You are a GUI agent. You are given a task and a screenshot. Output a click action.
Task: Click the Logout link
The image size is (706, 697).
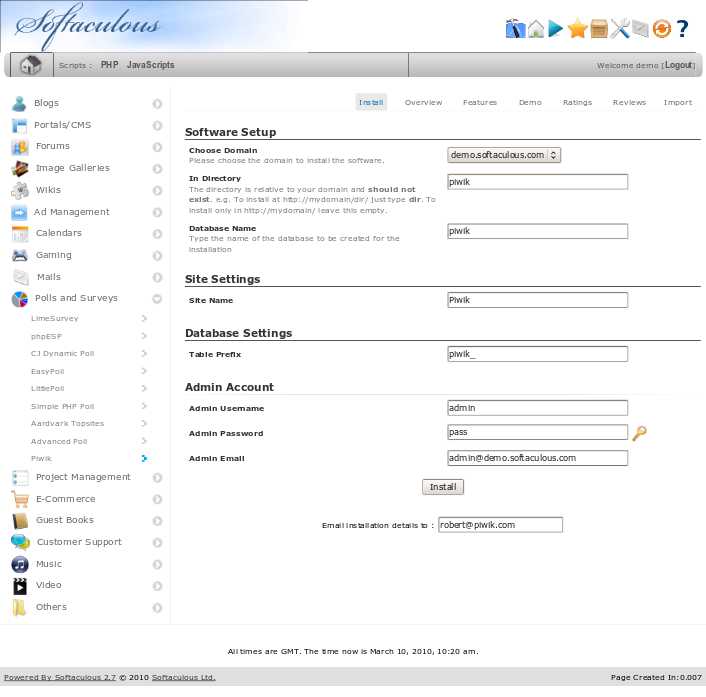679,65
